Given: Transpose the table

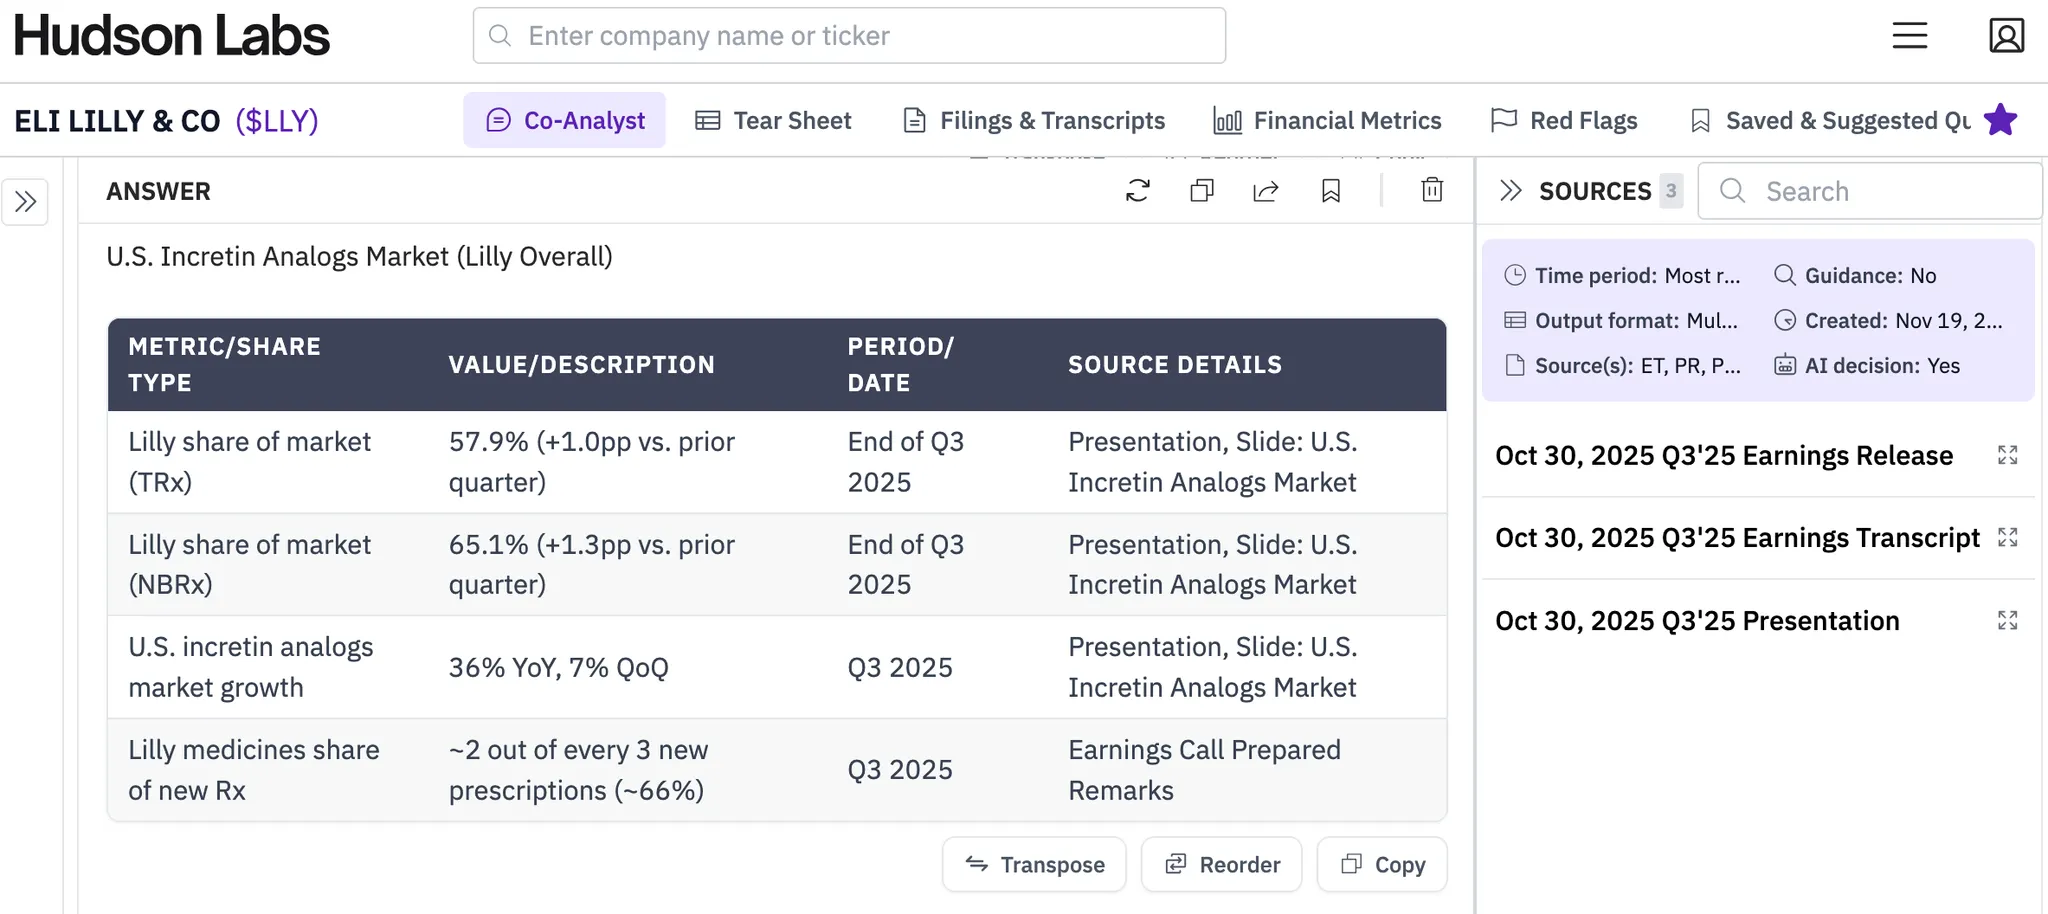Looking at the screenshot, I should [1034, 865].
